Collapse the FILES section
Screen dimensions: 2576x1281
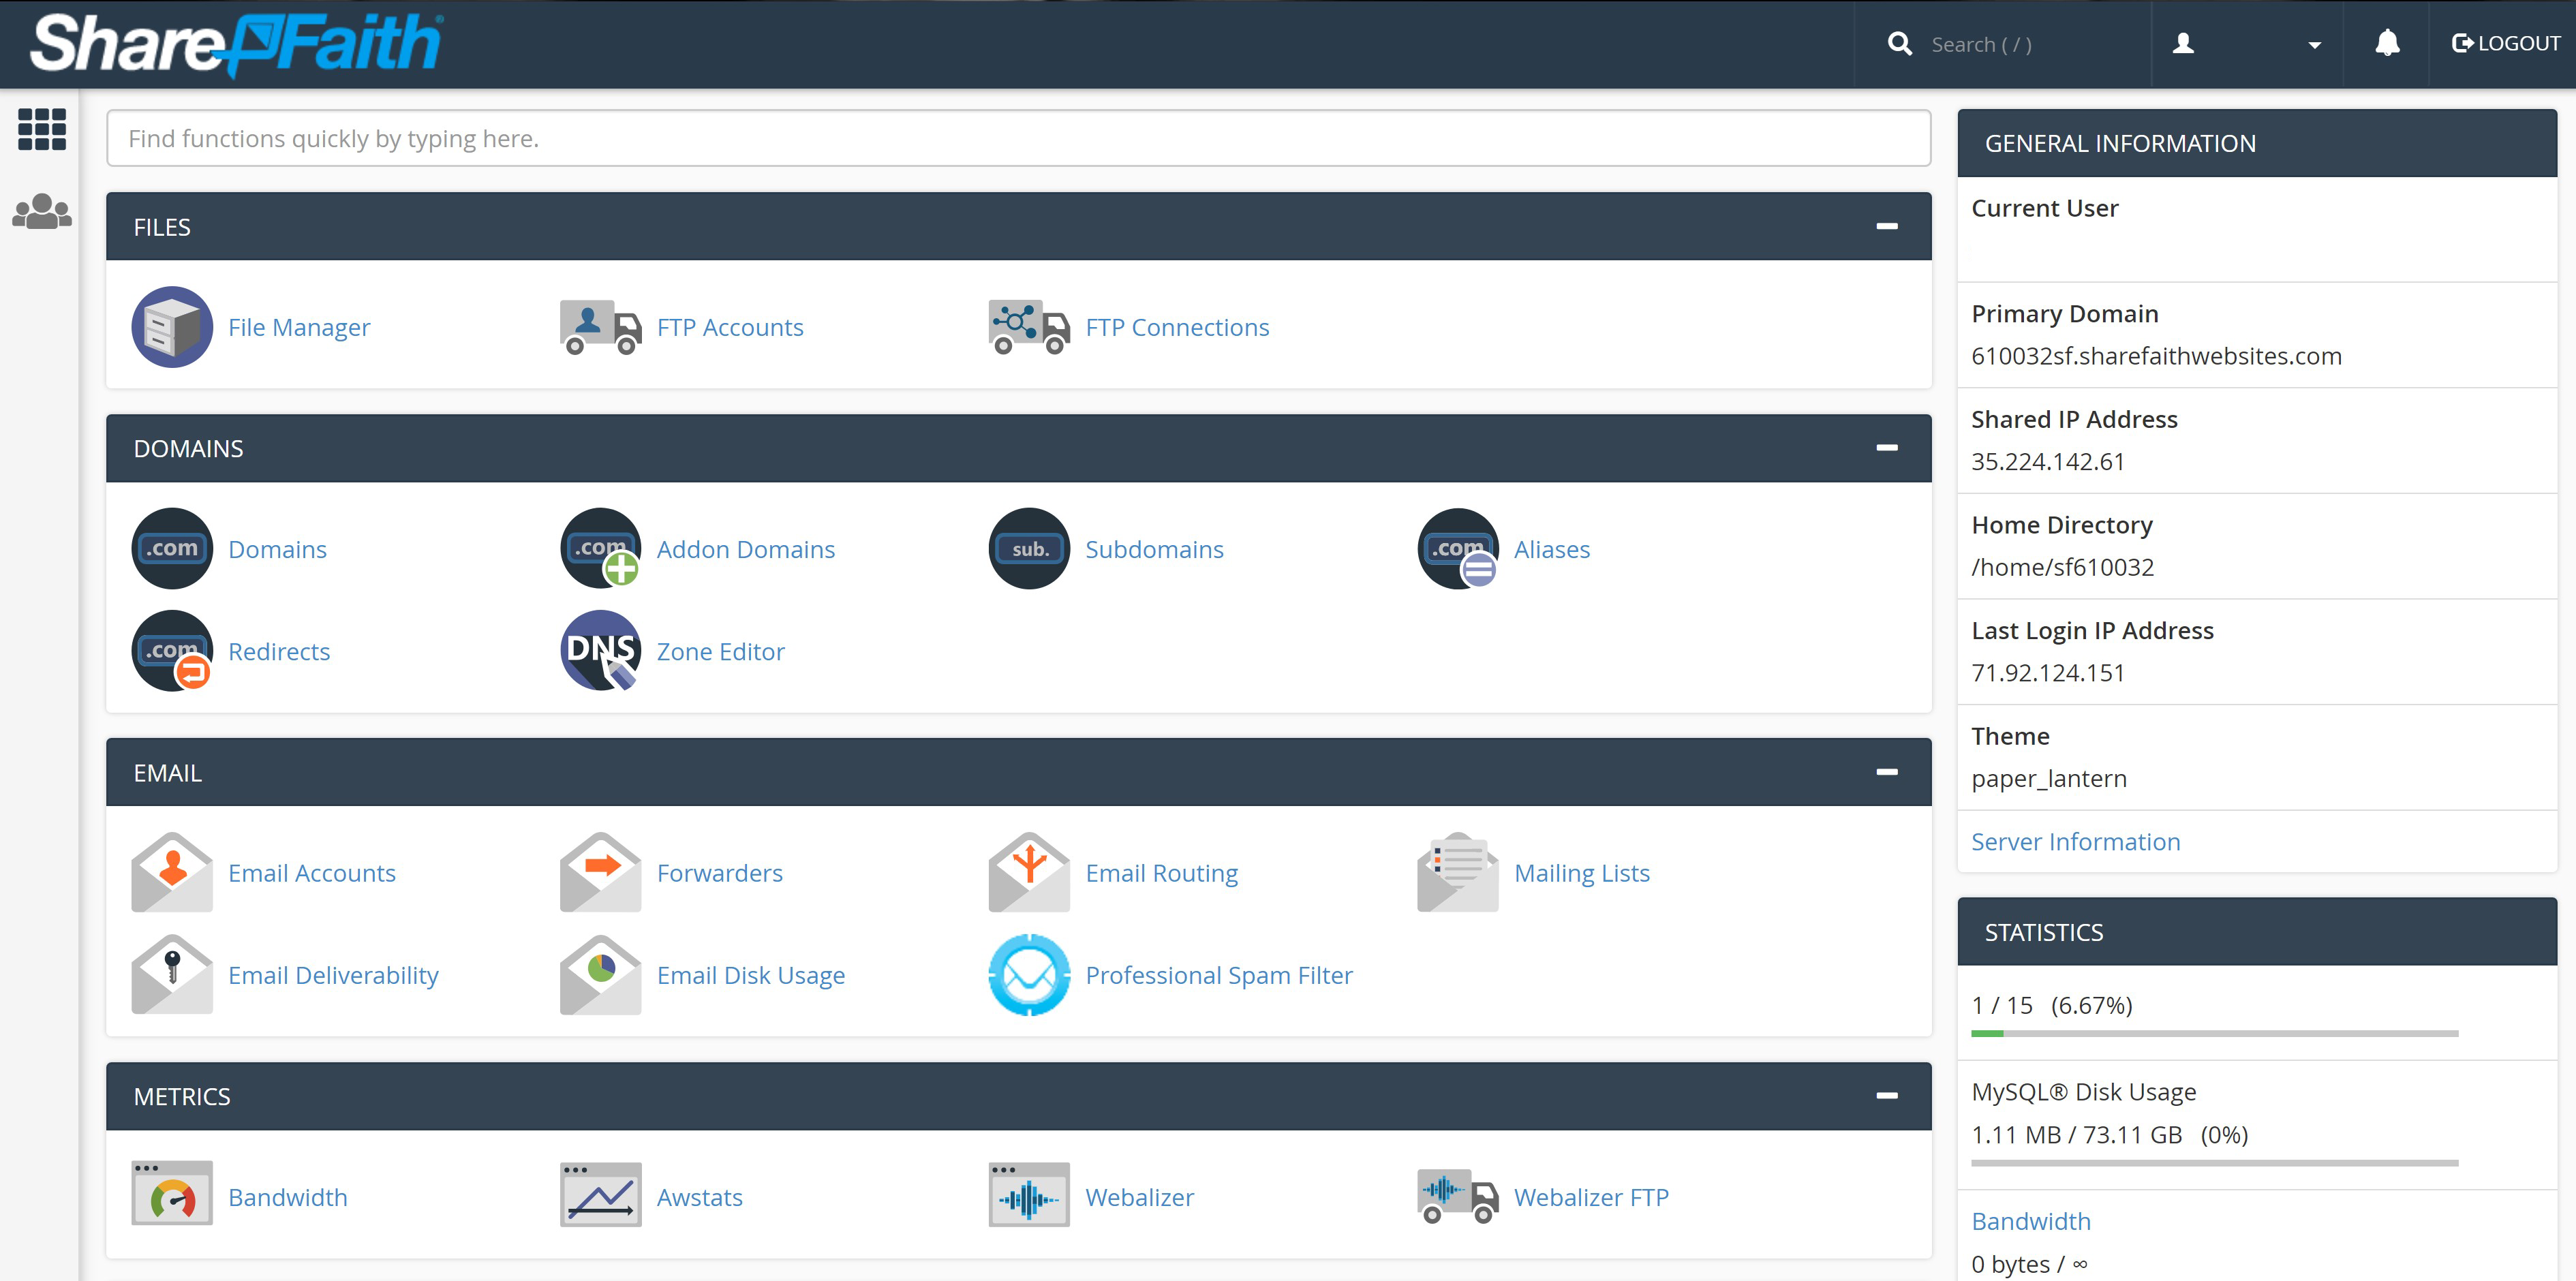[1887, 227]
